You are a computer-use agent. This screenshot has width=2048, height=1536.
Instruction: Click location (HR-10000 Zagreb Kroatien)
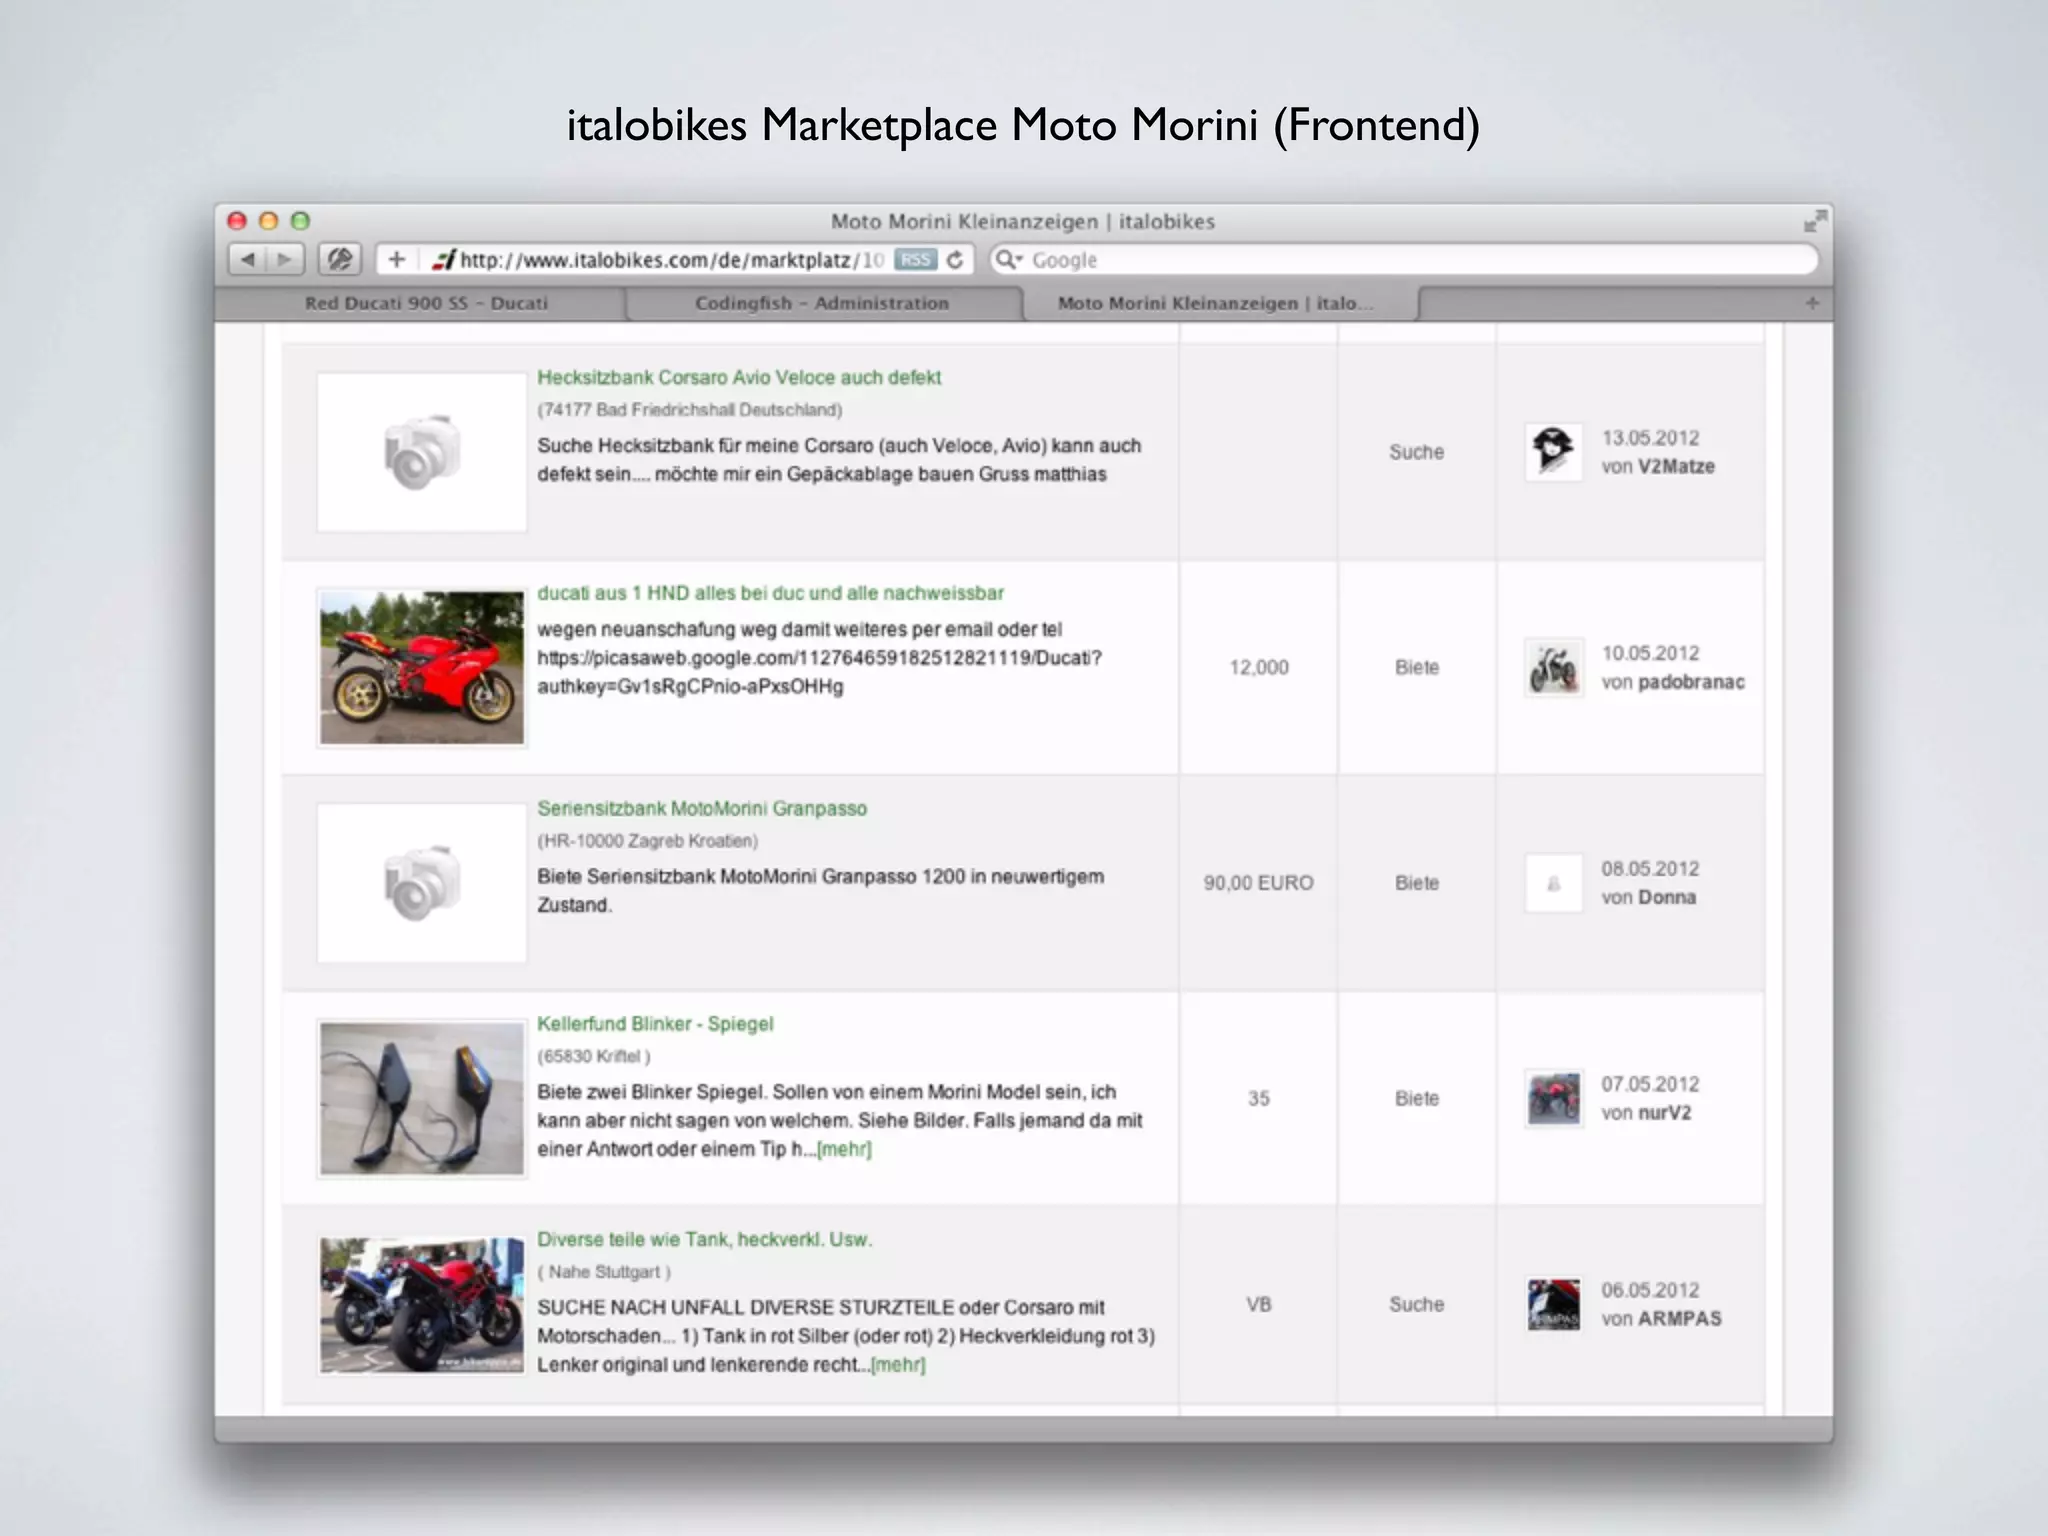coord(648,841)
